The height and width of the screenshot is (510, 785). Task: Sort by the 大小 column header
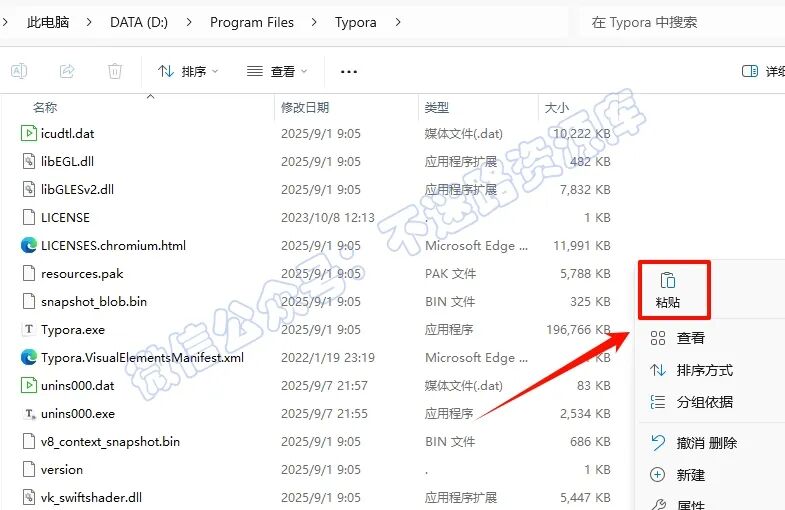click(557, 107)
